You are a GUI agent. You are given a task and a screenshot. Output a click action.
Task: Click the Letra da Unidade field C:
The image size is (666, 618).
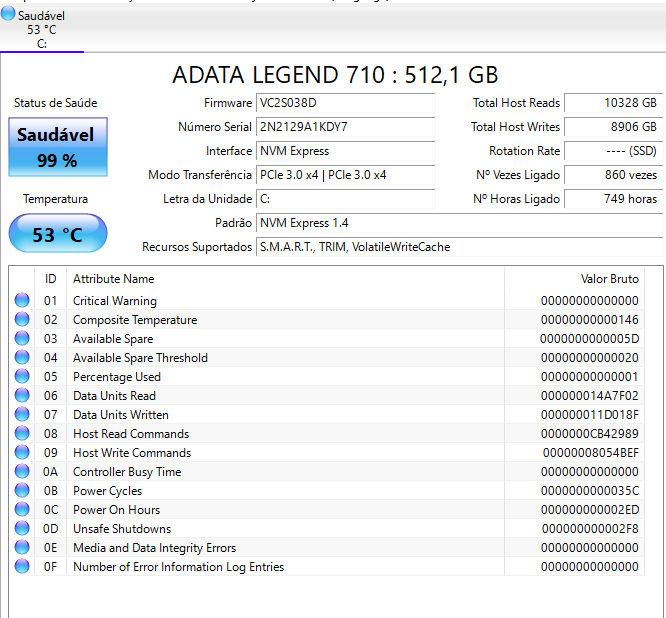345,199
